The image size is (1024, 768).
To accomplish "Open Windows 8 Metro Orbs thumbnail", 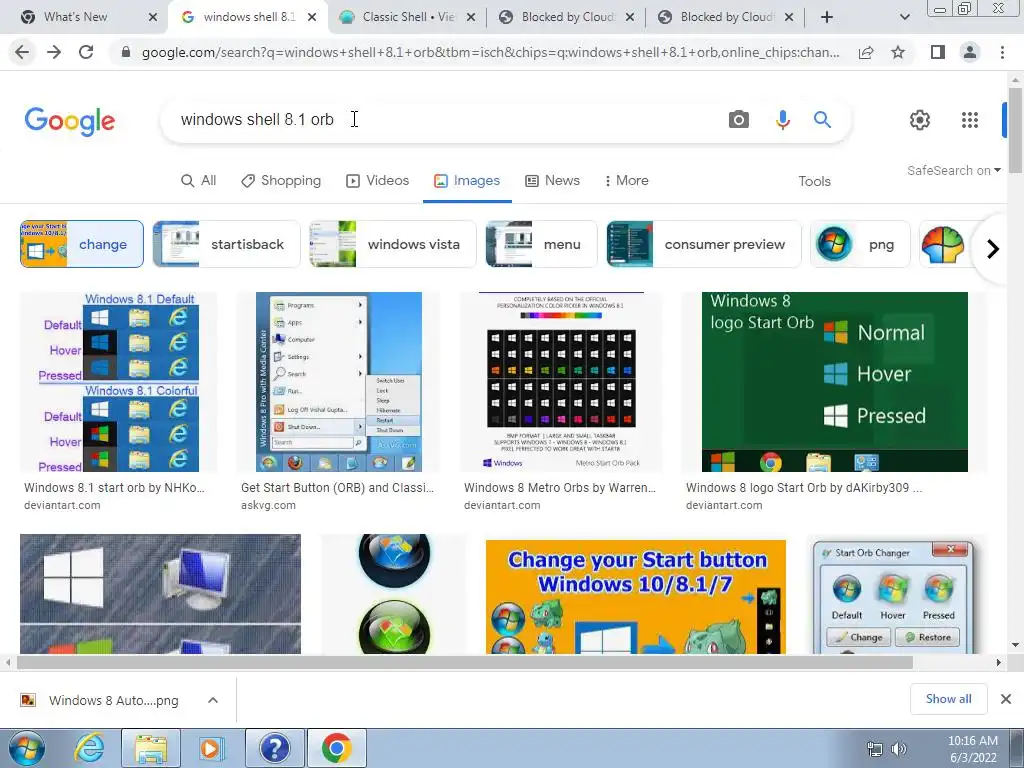I will click(x=561, y=382).
